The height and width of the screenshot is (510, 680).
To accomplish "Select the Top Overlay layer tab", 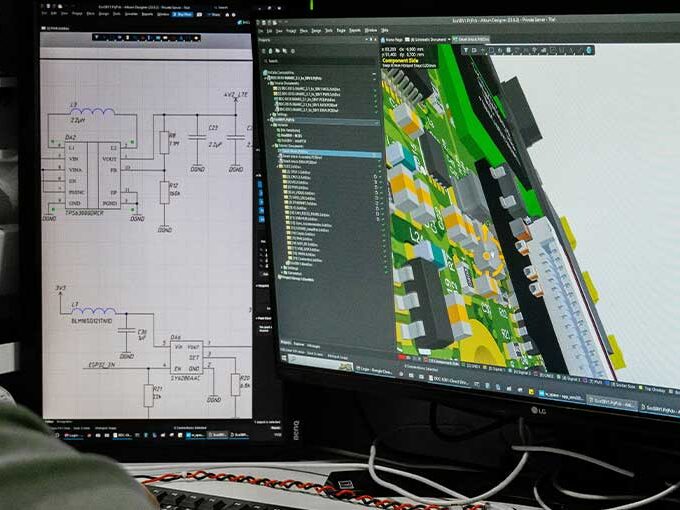I will 654,389.
